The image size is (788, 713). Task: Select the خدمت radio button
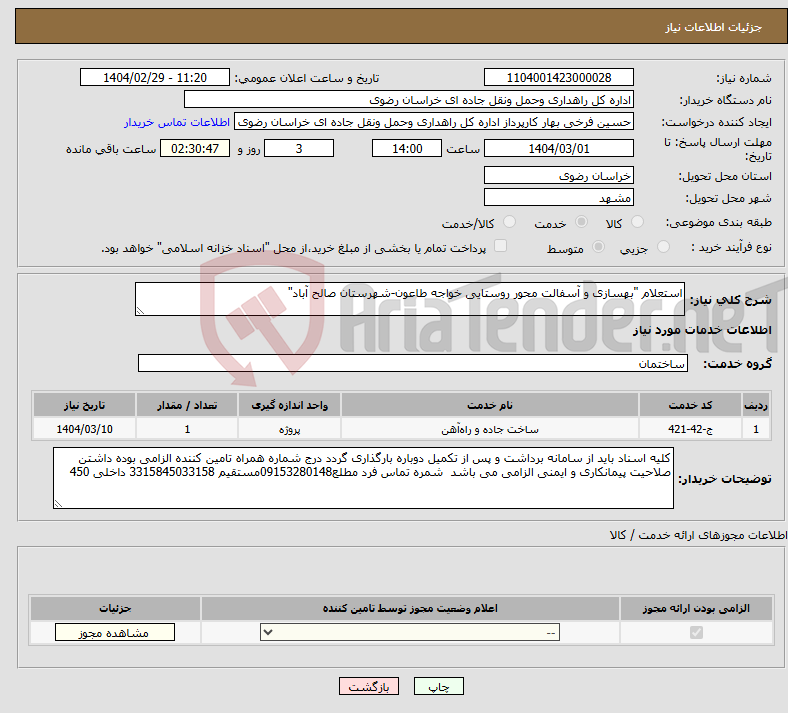[581, 222]
